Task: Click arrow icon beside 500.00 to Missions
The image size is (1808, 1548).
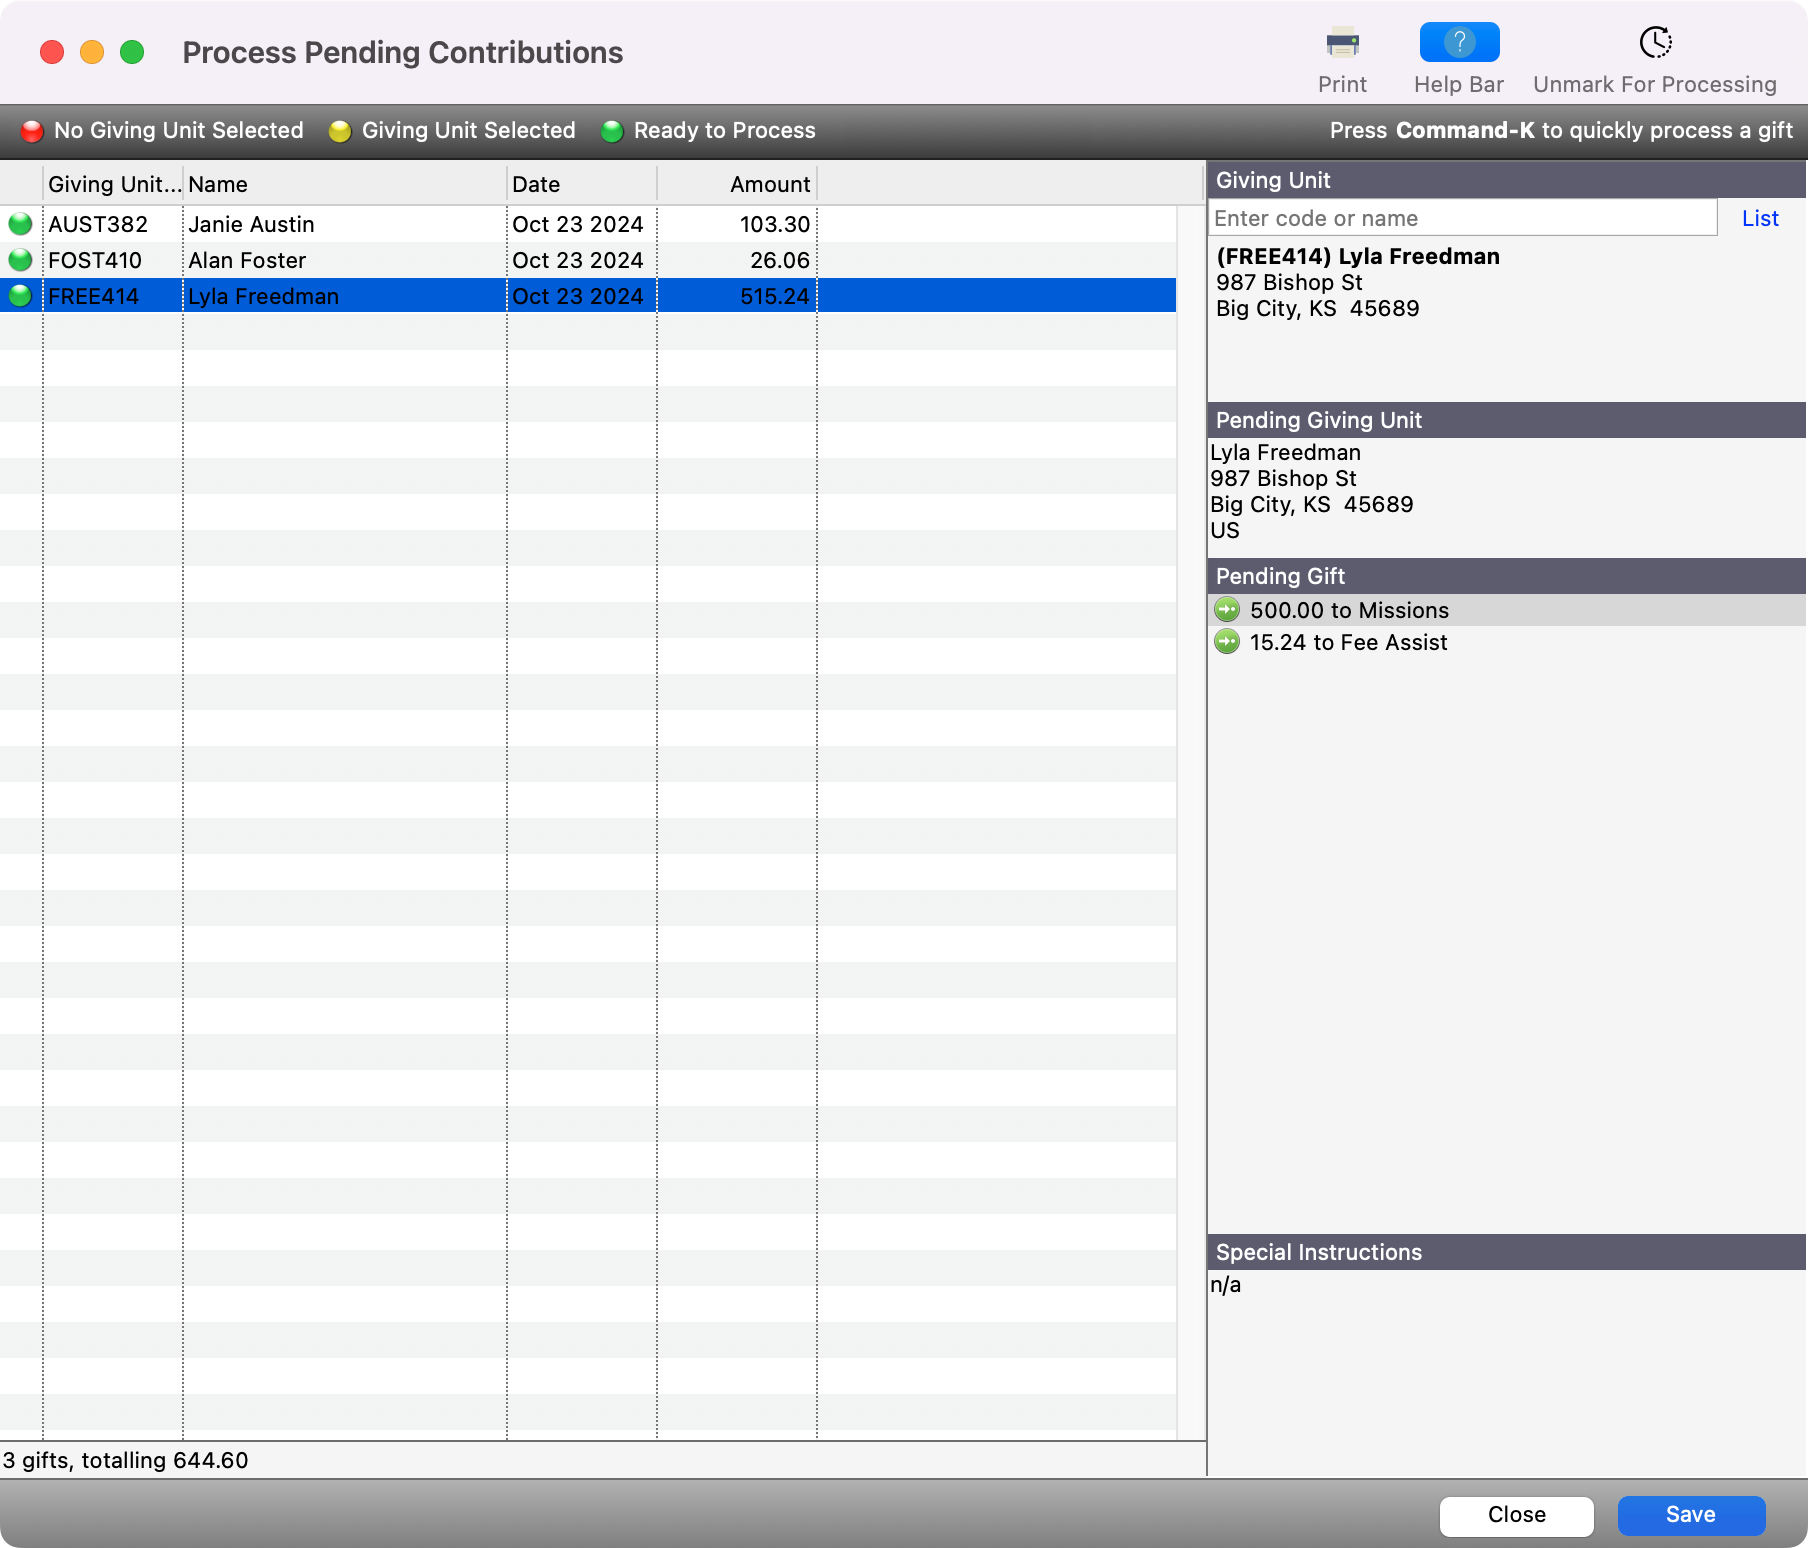Action: [x=1227, y=610]
